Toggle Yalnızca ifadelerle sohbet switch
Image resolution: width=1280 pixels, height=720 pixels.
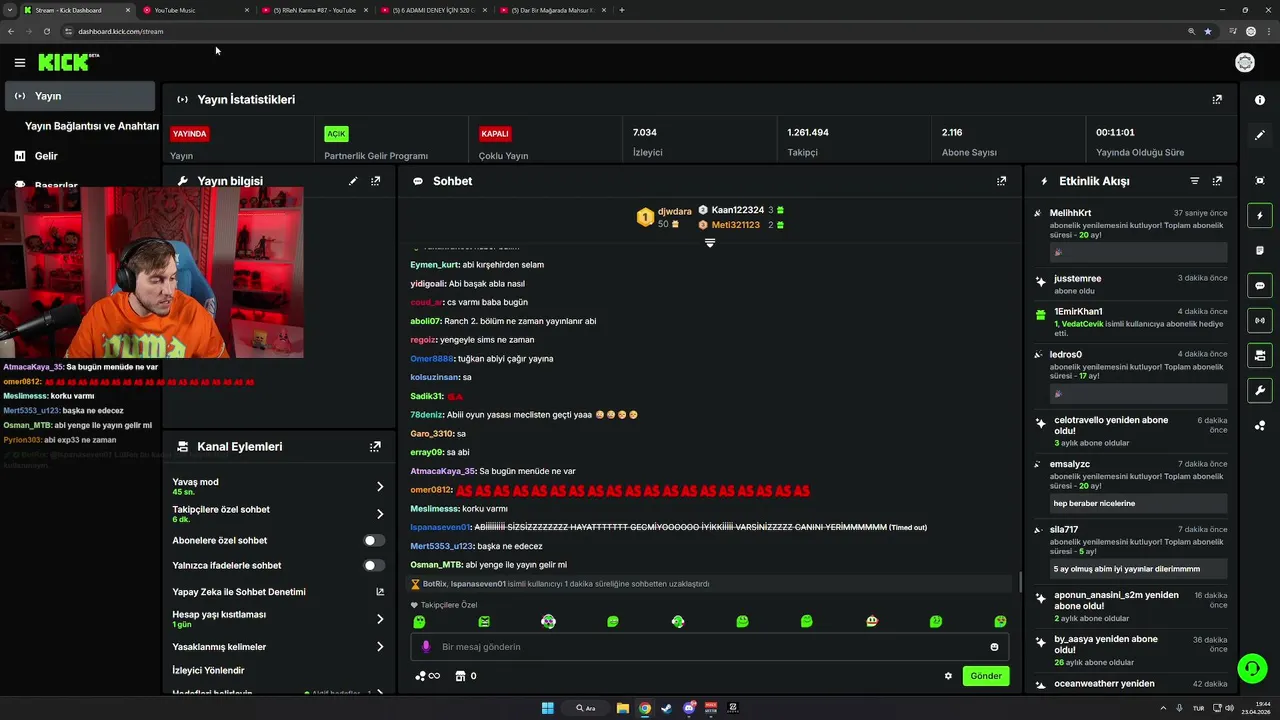[x=374, y=565]
